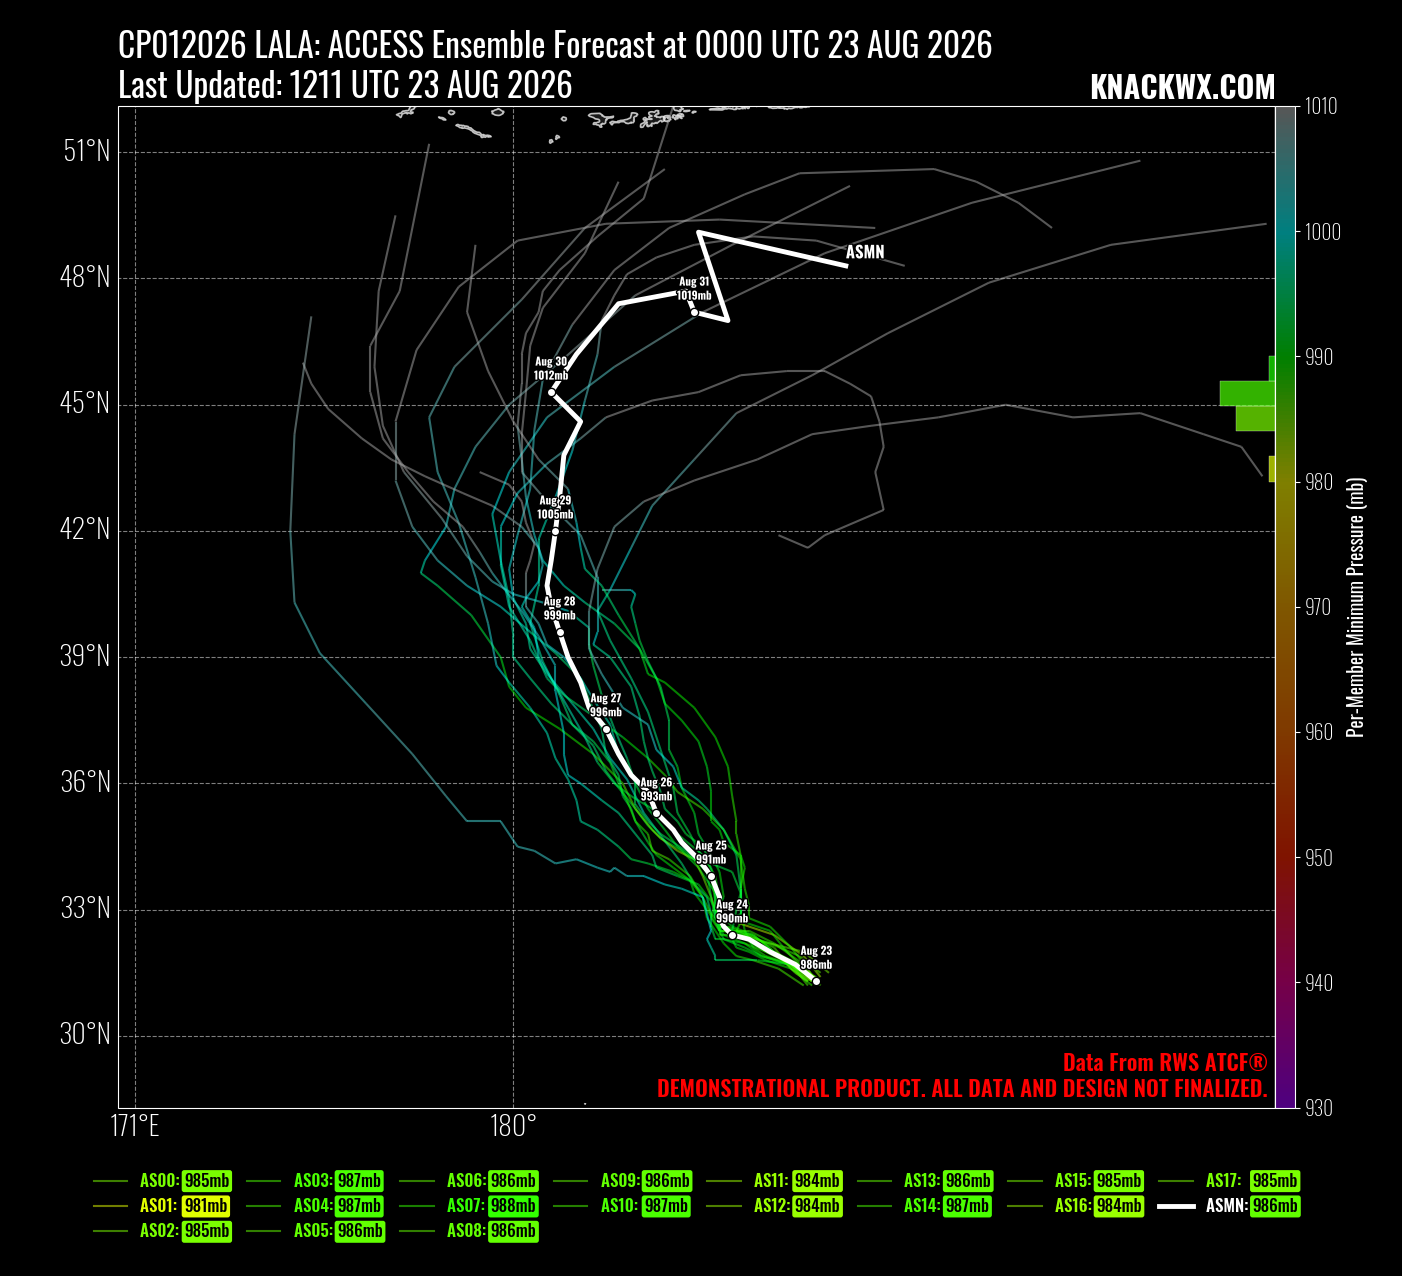1402x1276 pixels.
Task: Click the 39°N latitude axis label
Action: [x=86, y=656]
